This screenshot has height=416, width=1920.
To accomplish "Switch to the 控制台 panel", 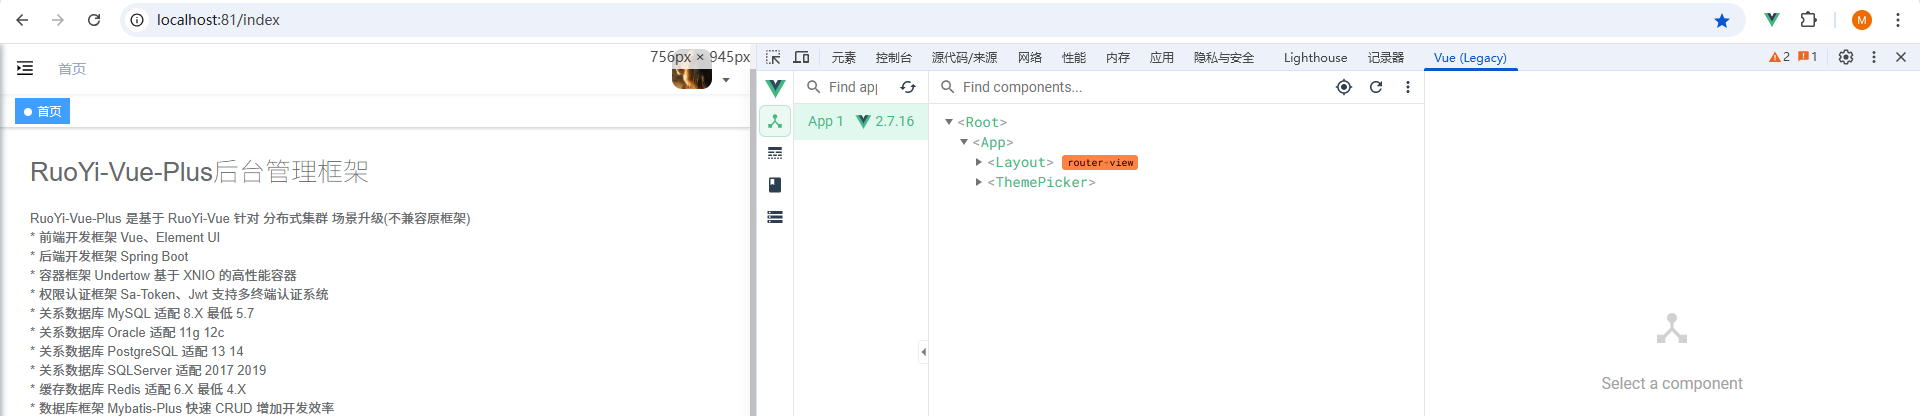I will [x=893, y=58].
